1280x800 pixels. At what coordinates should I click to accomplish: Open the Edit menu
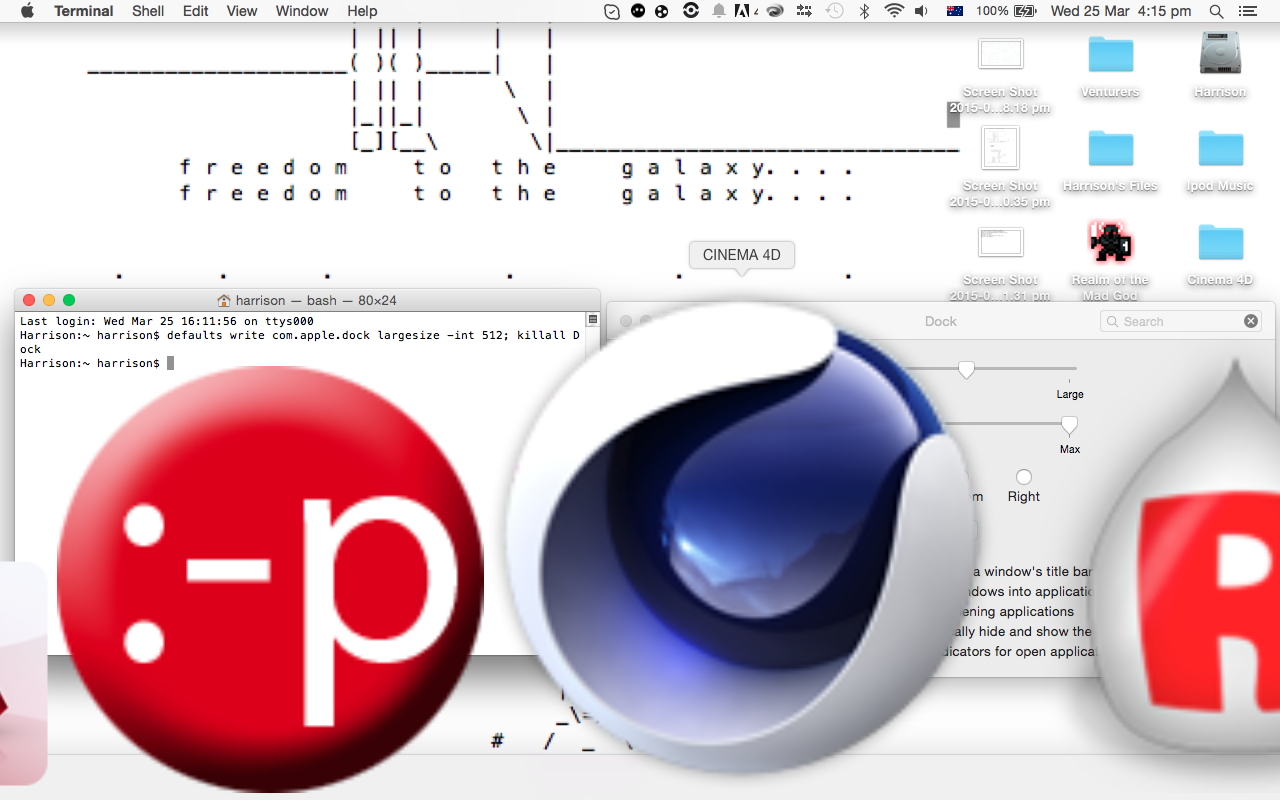pos(196,11)
